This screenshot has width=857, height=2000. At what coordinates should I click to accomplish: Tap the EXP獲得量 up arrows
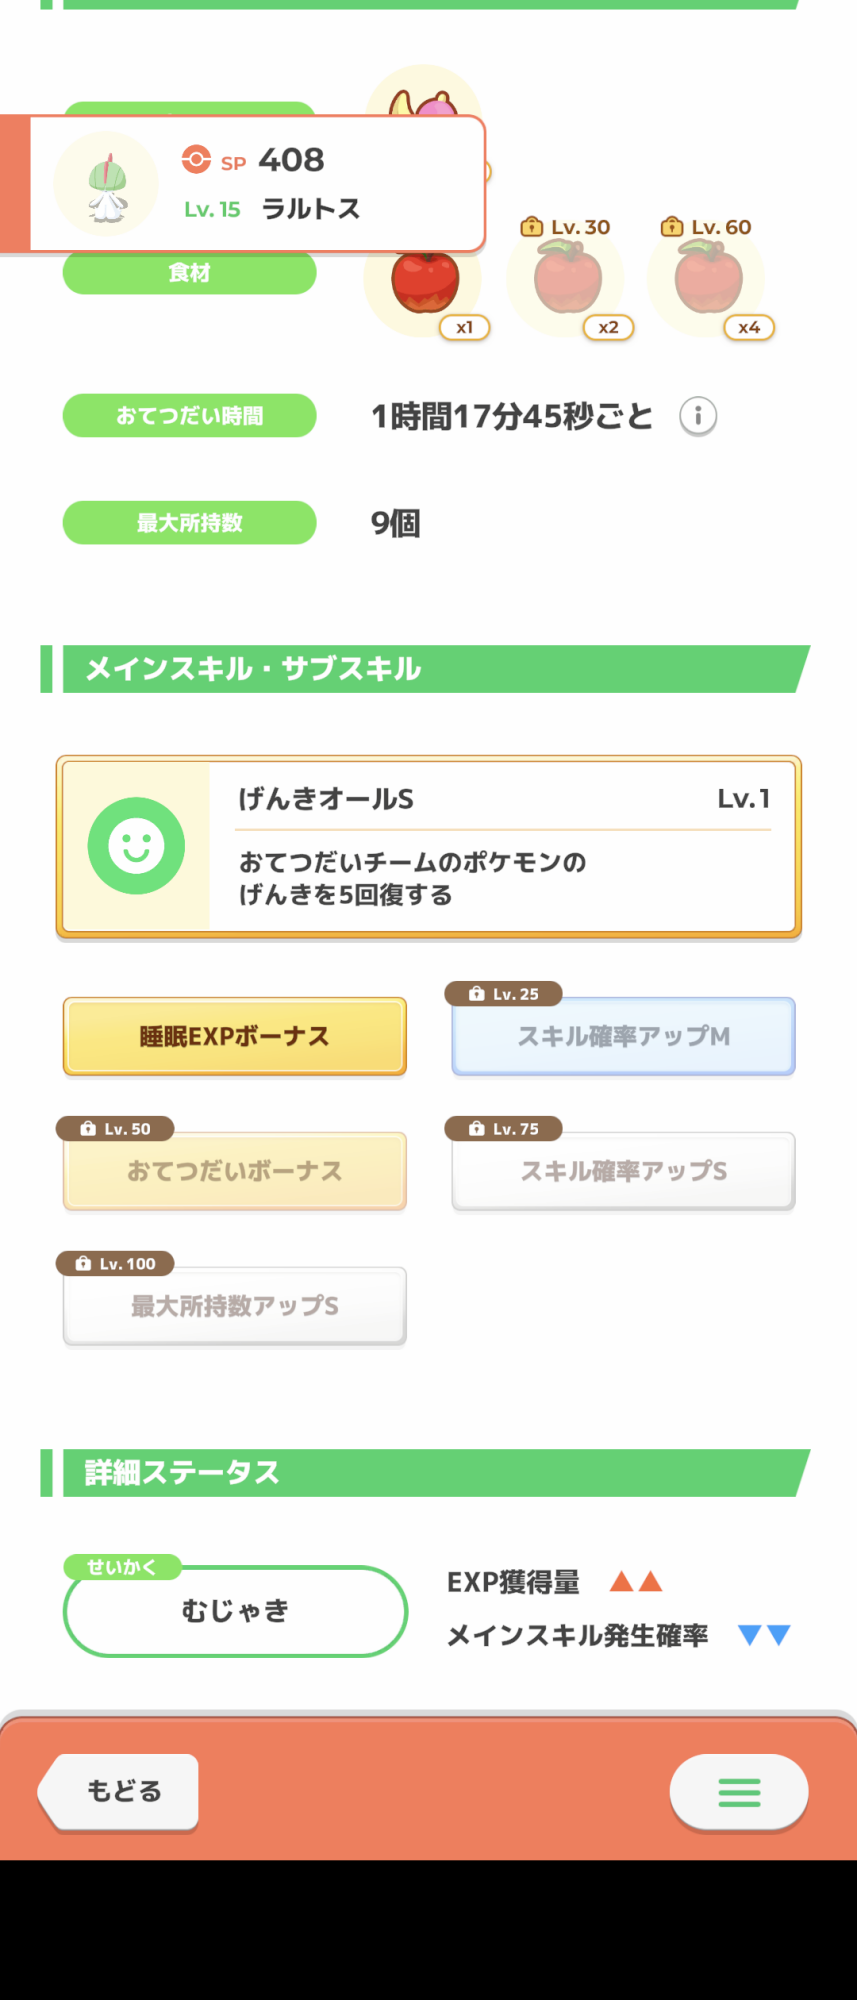point(636,1581)
